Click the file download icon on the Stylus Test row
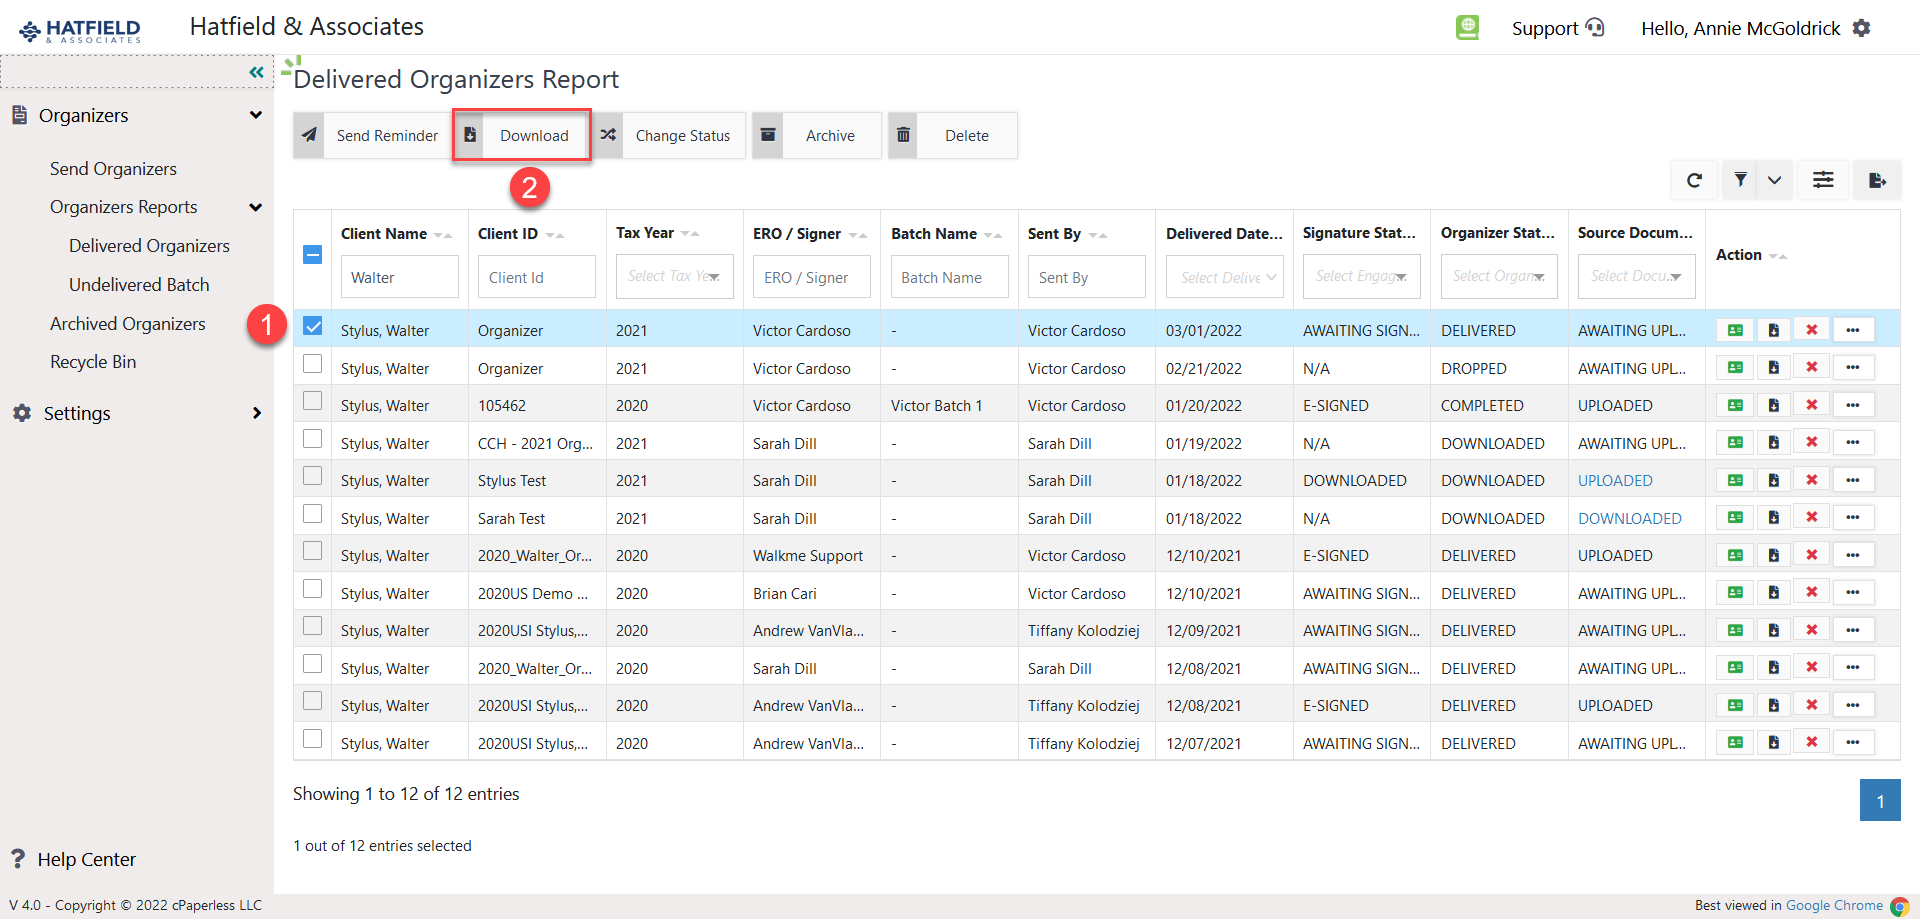 pyautogui.click(x=1773, y=479)
